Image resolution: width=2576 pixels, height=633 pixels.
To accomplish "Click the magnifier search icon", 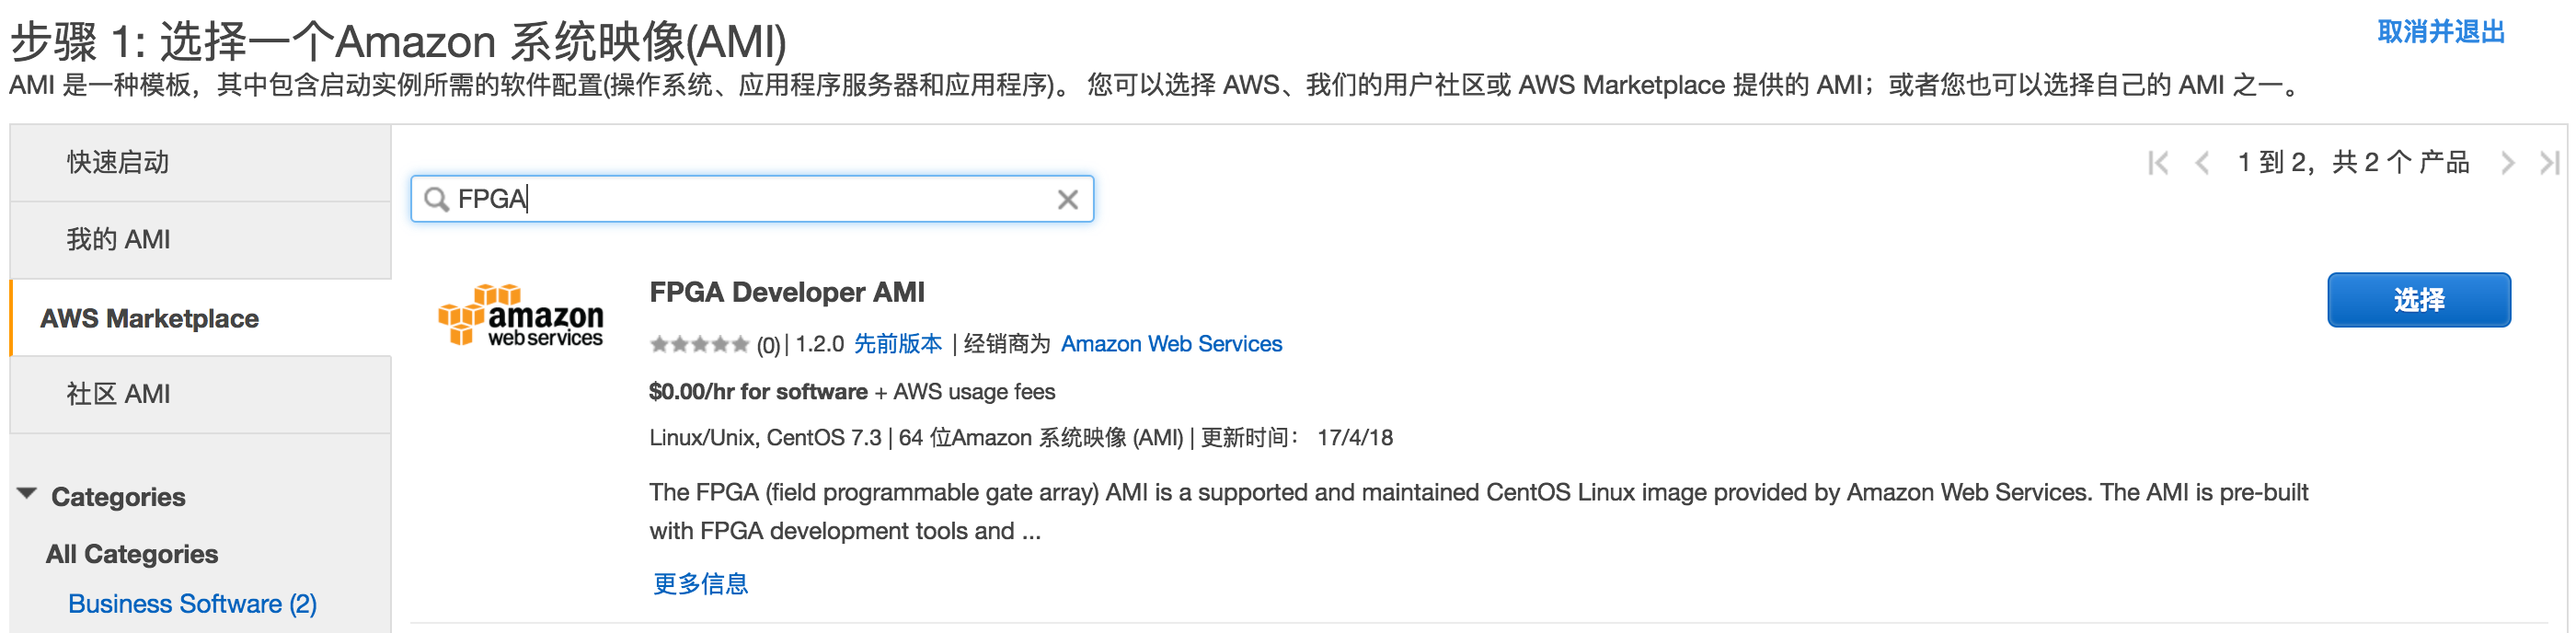I will (x=436, y=200).
